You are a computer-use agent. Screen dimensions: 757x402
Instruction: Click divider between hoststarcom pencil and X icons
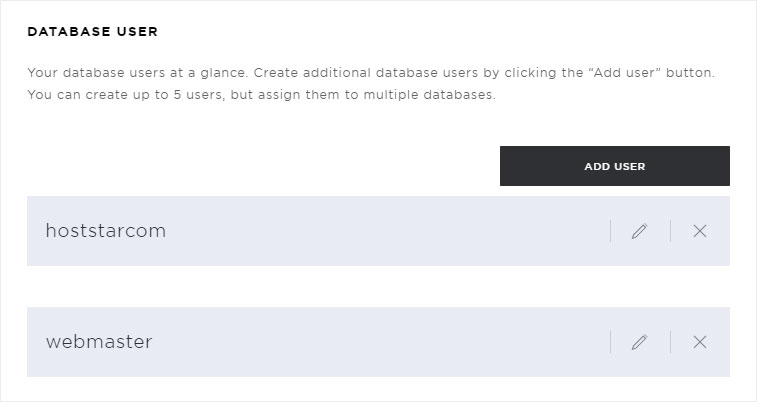(670, 231)
